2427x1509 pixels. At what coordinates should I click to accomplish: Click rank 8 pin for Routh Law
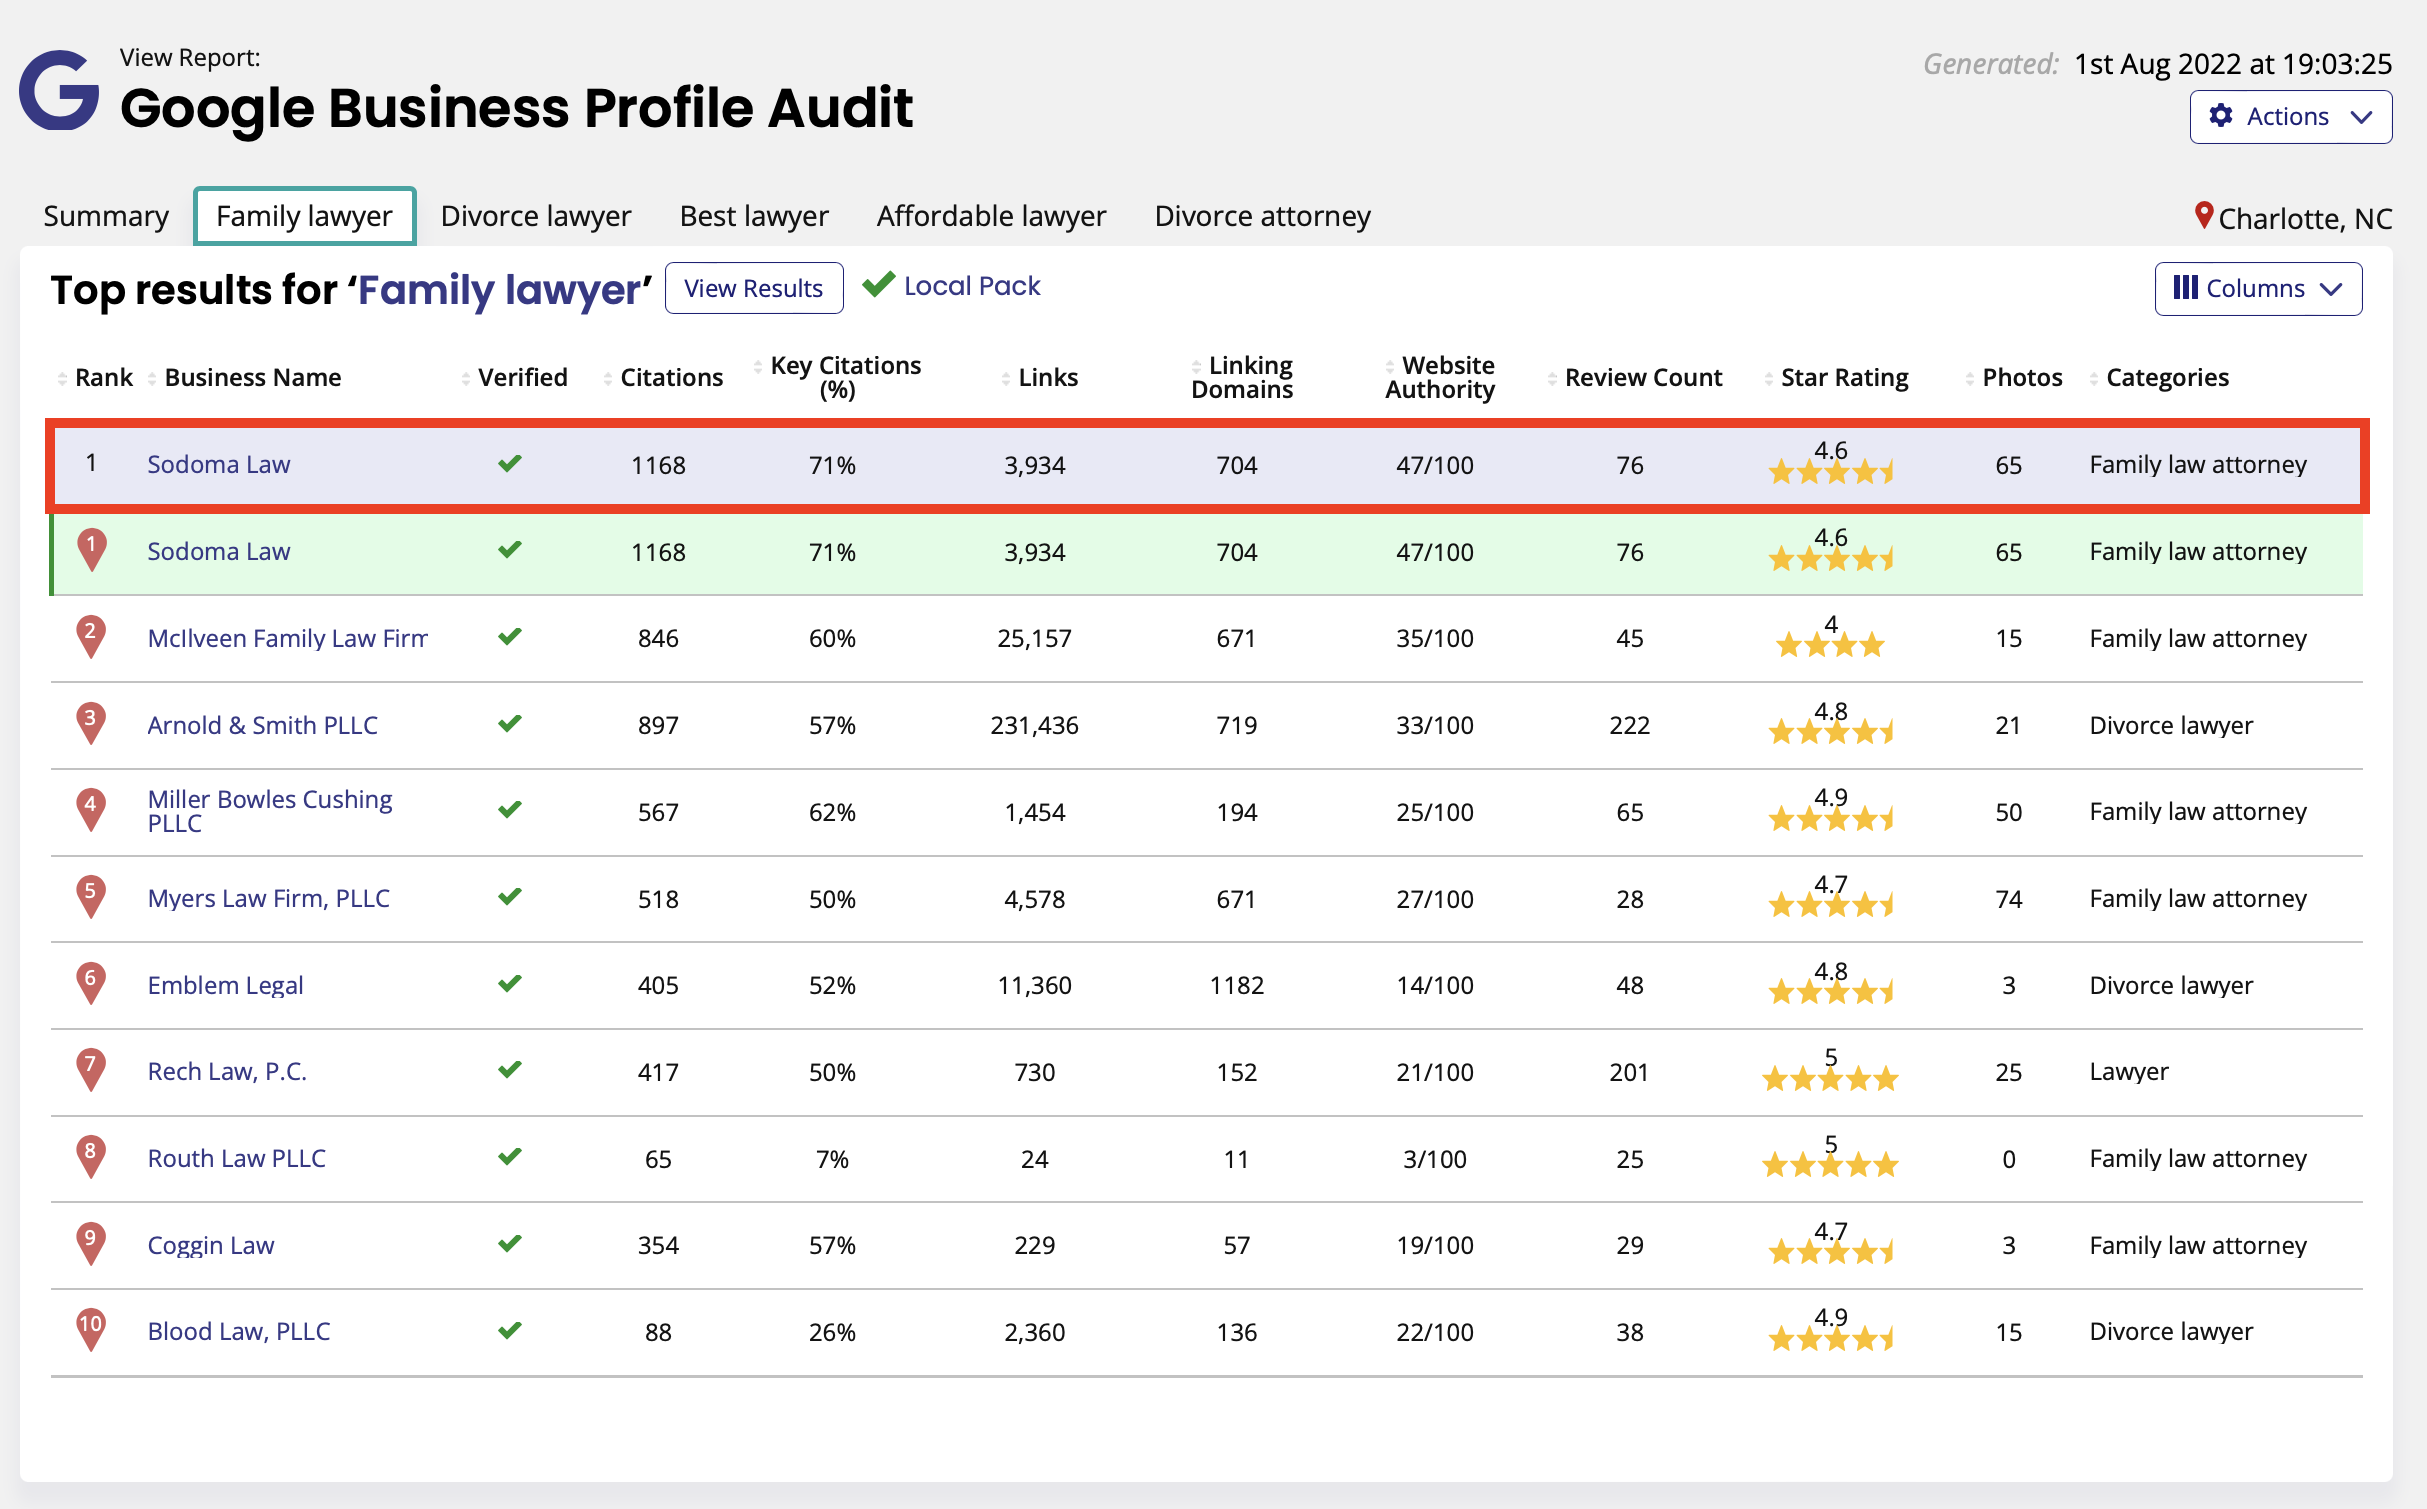coord(91,1157)
